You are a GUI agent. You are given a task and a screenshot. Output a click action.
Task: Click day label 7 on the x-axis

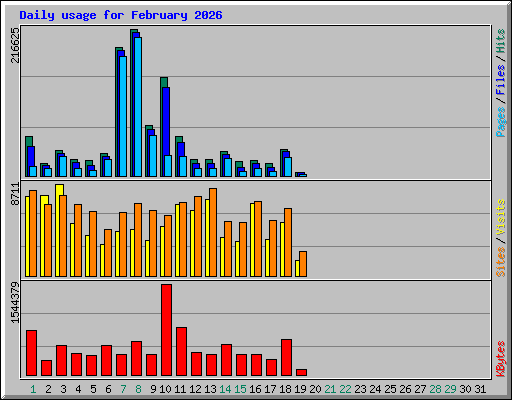pos(123,389)
